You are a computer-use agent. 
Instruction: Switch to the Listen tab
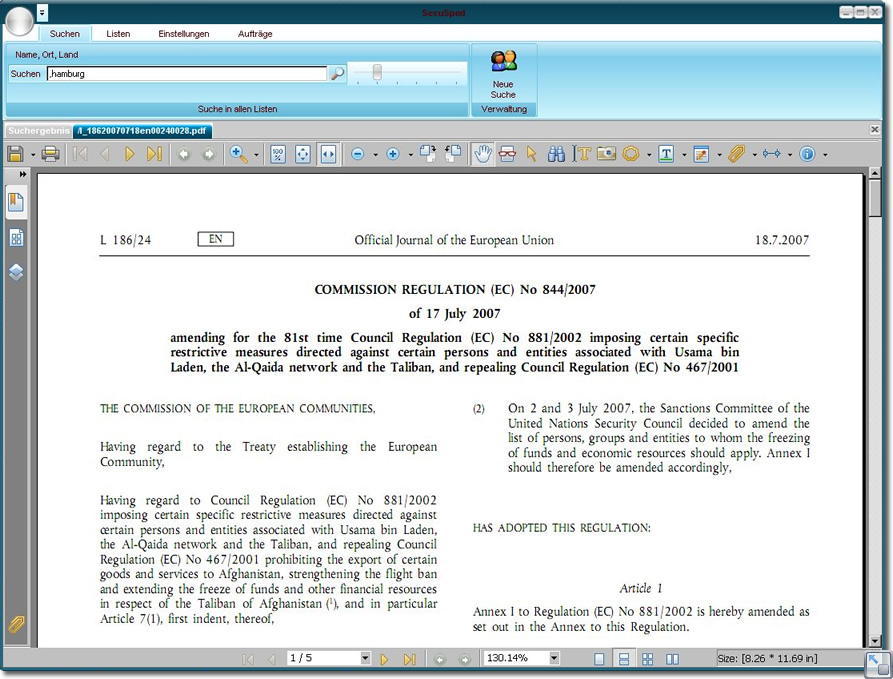pyautogui.click(x=118, y=34)
